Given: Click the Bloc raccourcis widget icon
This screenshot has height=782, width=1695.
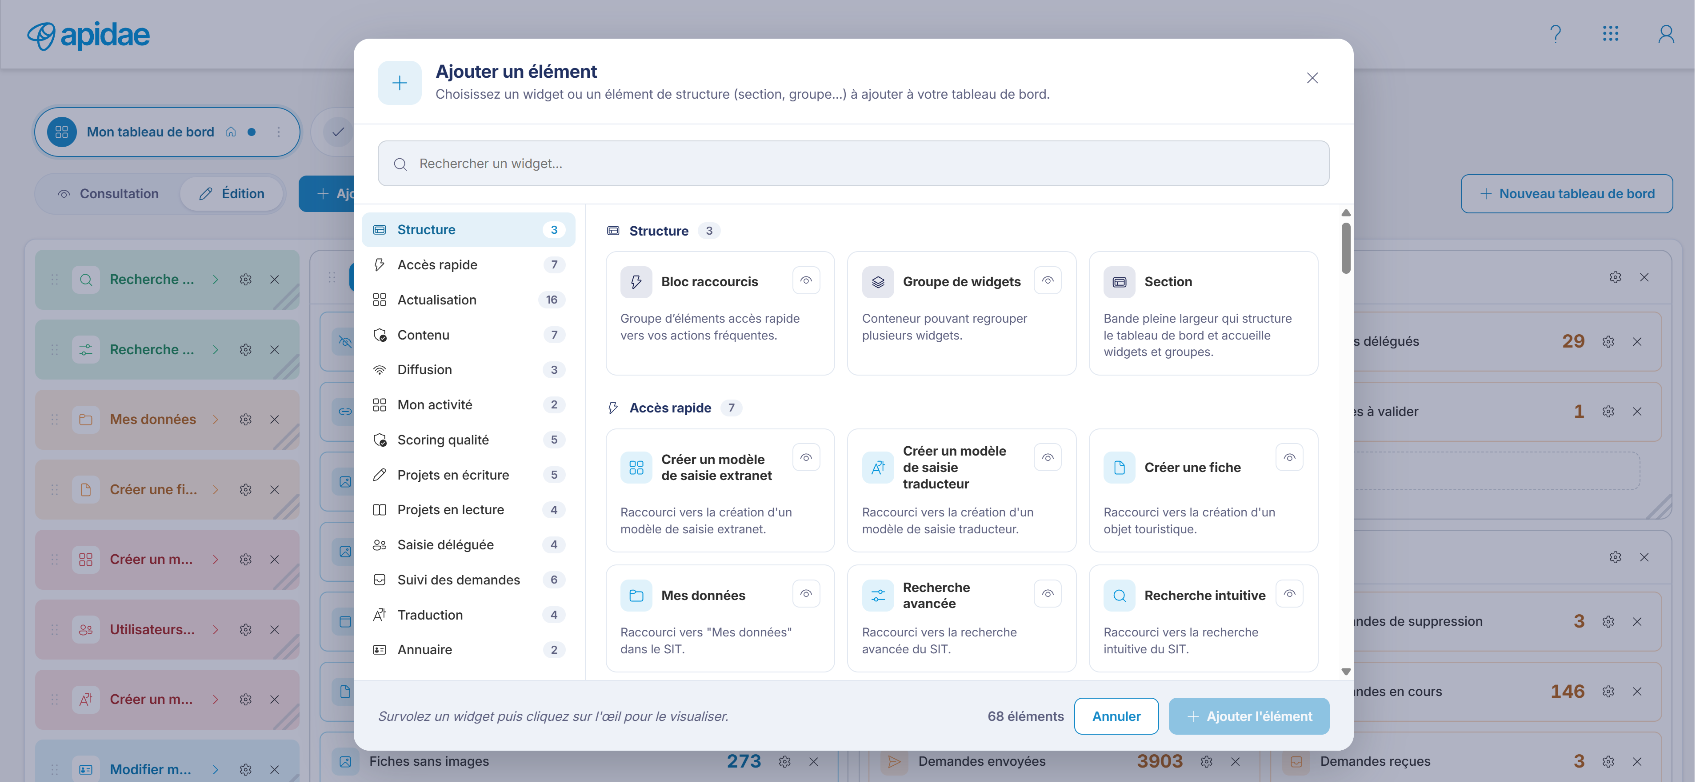Looking at the screenshot, I should (x=636, y=282).
